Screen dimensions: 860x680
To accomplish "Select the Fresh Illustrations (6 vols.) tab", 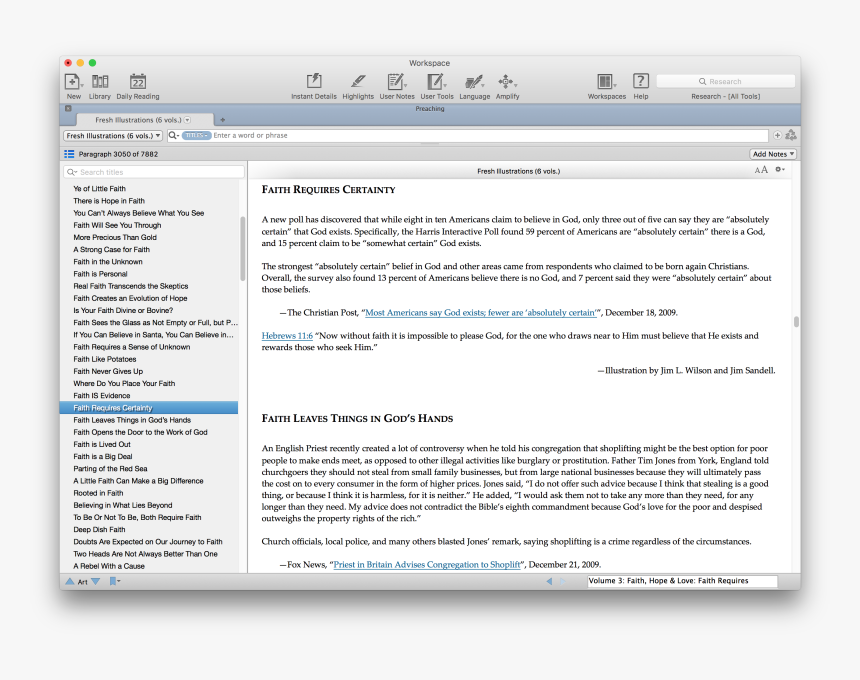I will click(144, 120).
